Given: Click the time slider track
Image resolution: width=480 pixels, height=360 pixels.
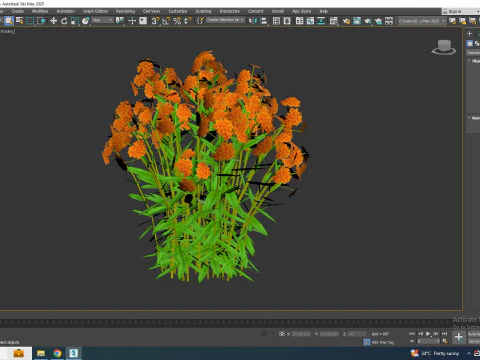Looking at the screenshot, I should pos(230,322).
